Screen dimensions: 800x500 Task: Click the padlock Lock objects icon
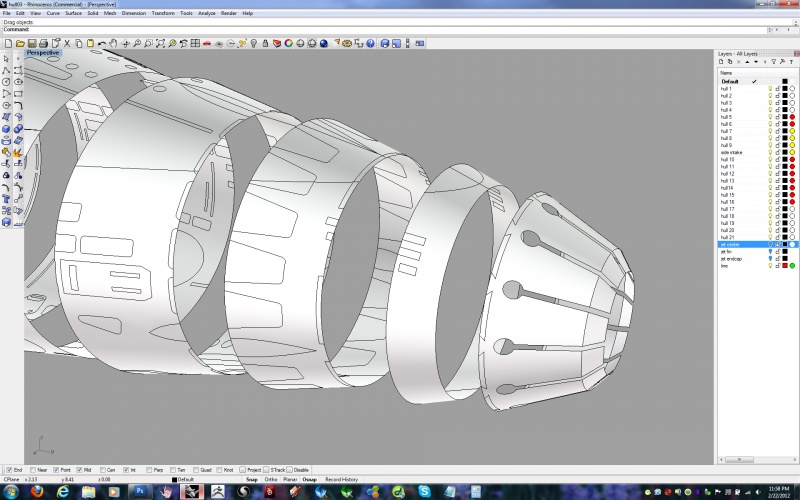click(265, 43)
